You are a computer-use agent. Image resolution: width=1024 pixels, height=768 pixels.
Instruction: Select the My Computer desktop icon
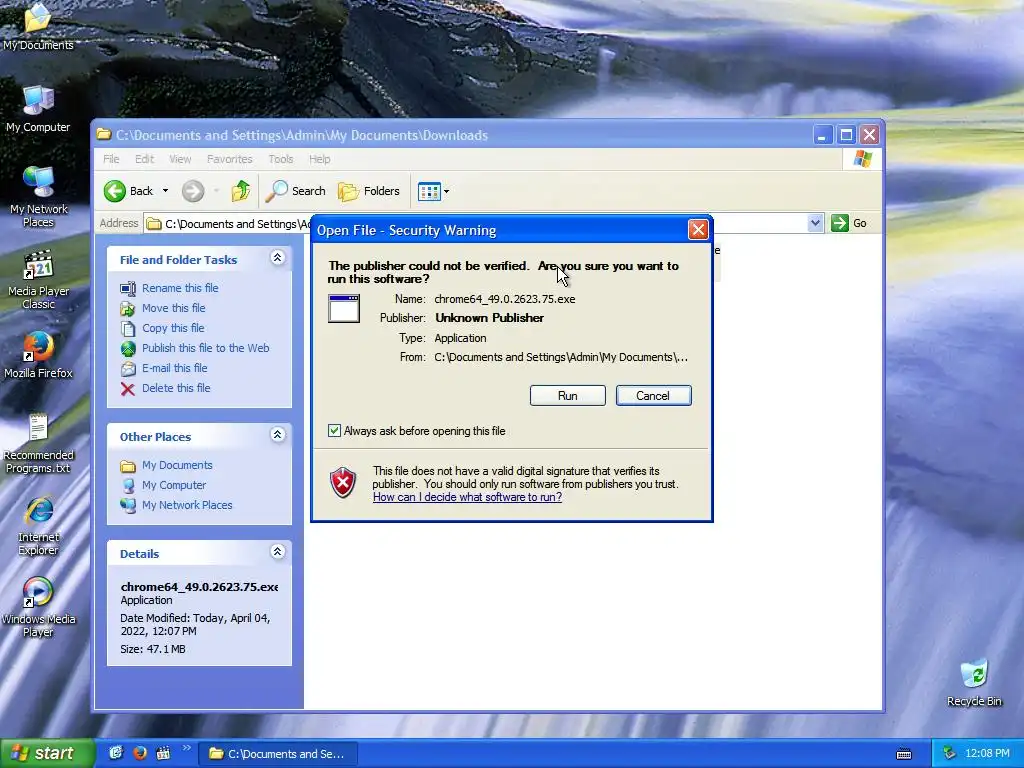coord(38,108)
